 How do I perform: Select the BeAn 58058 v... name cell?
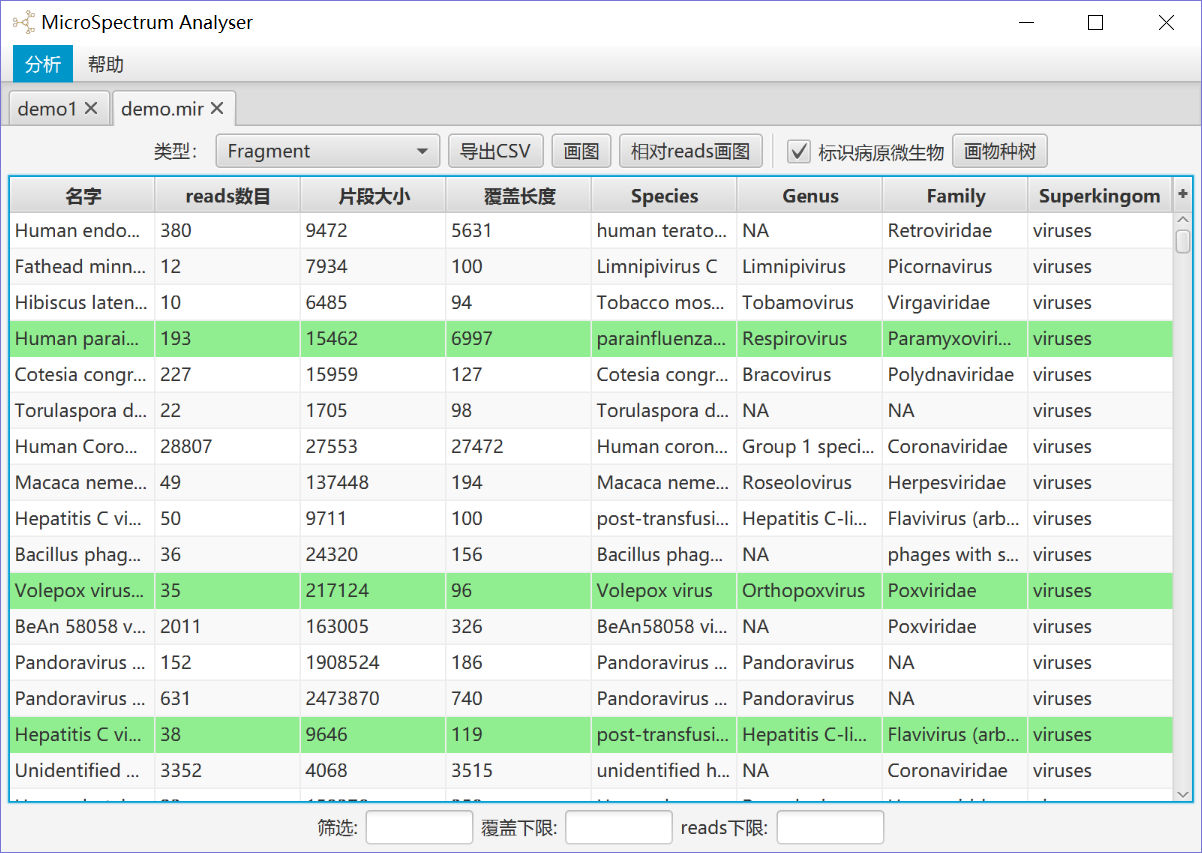(82, 627)
